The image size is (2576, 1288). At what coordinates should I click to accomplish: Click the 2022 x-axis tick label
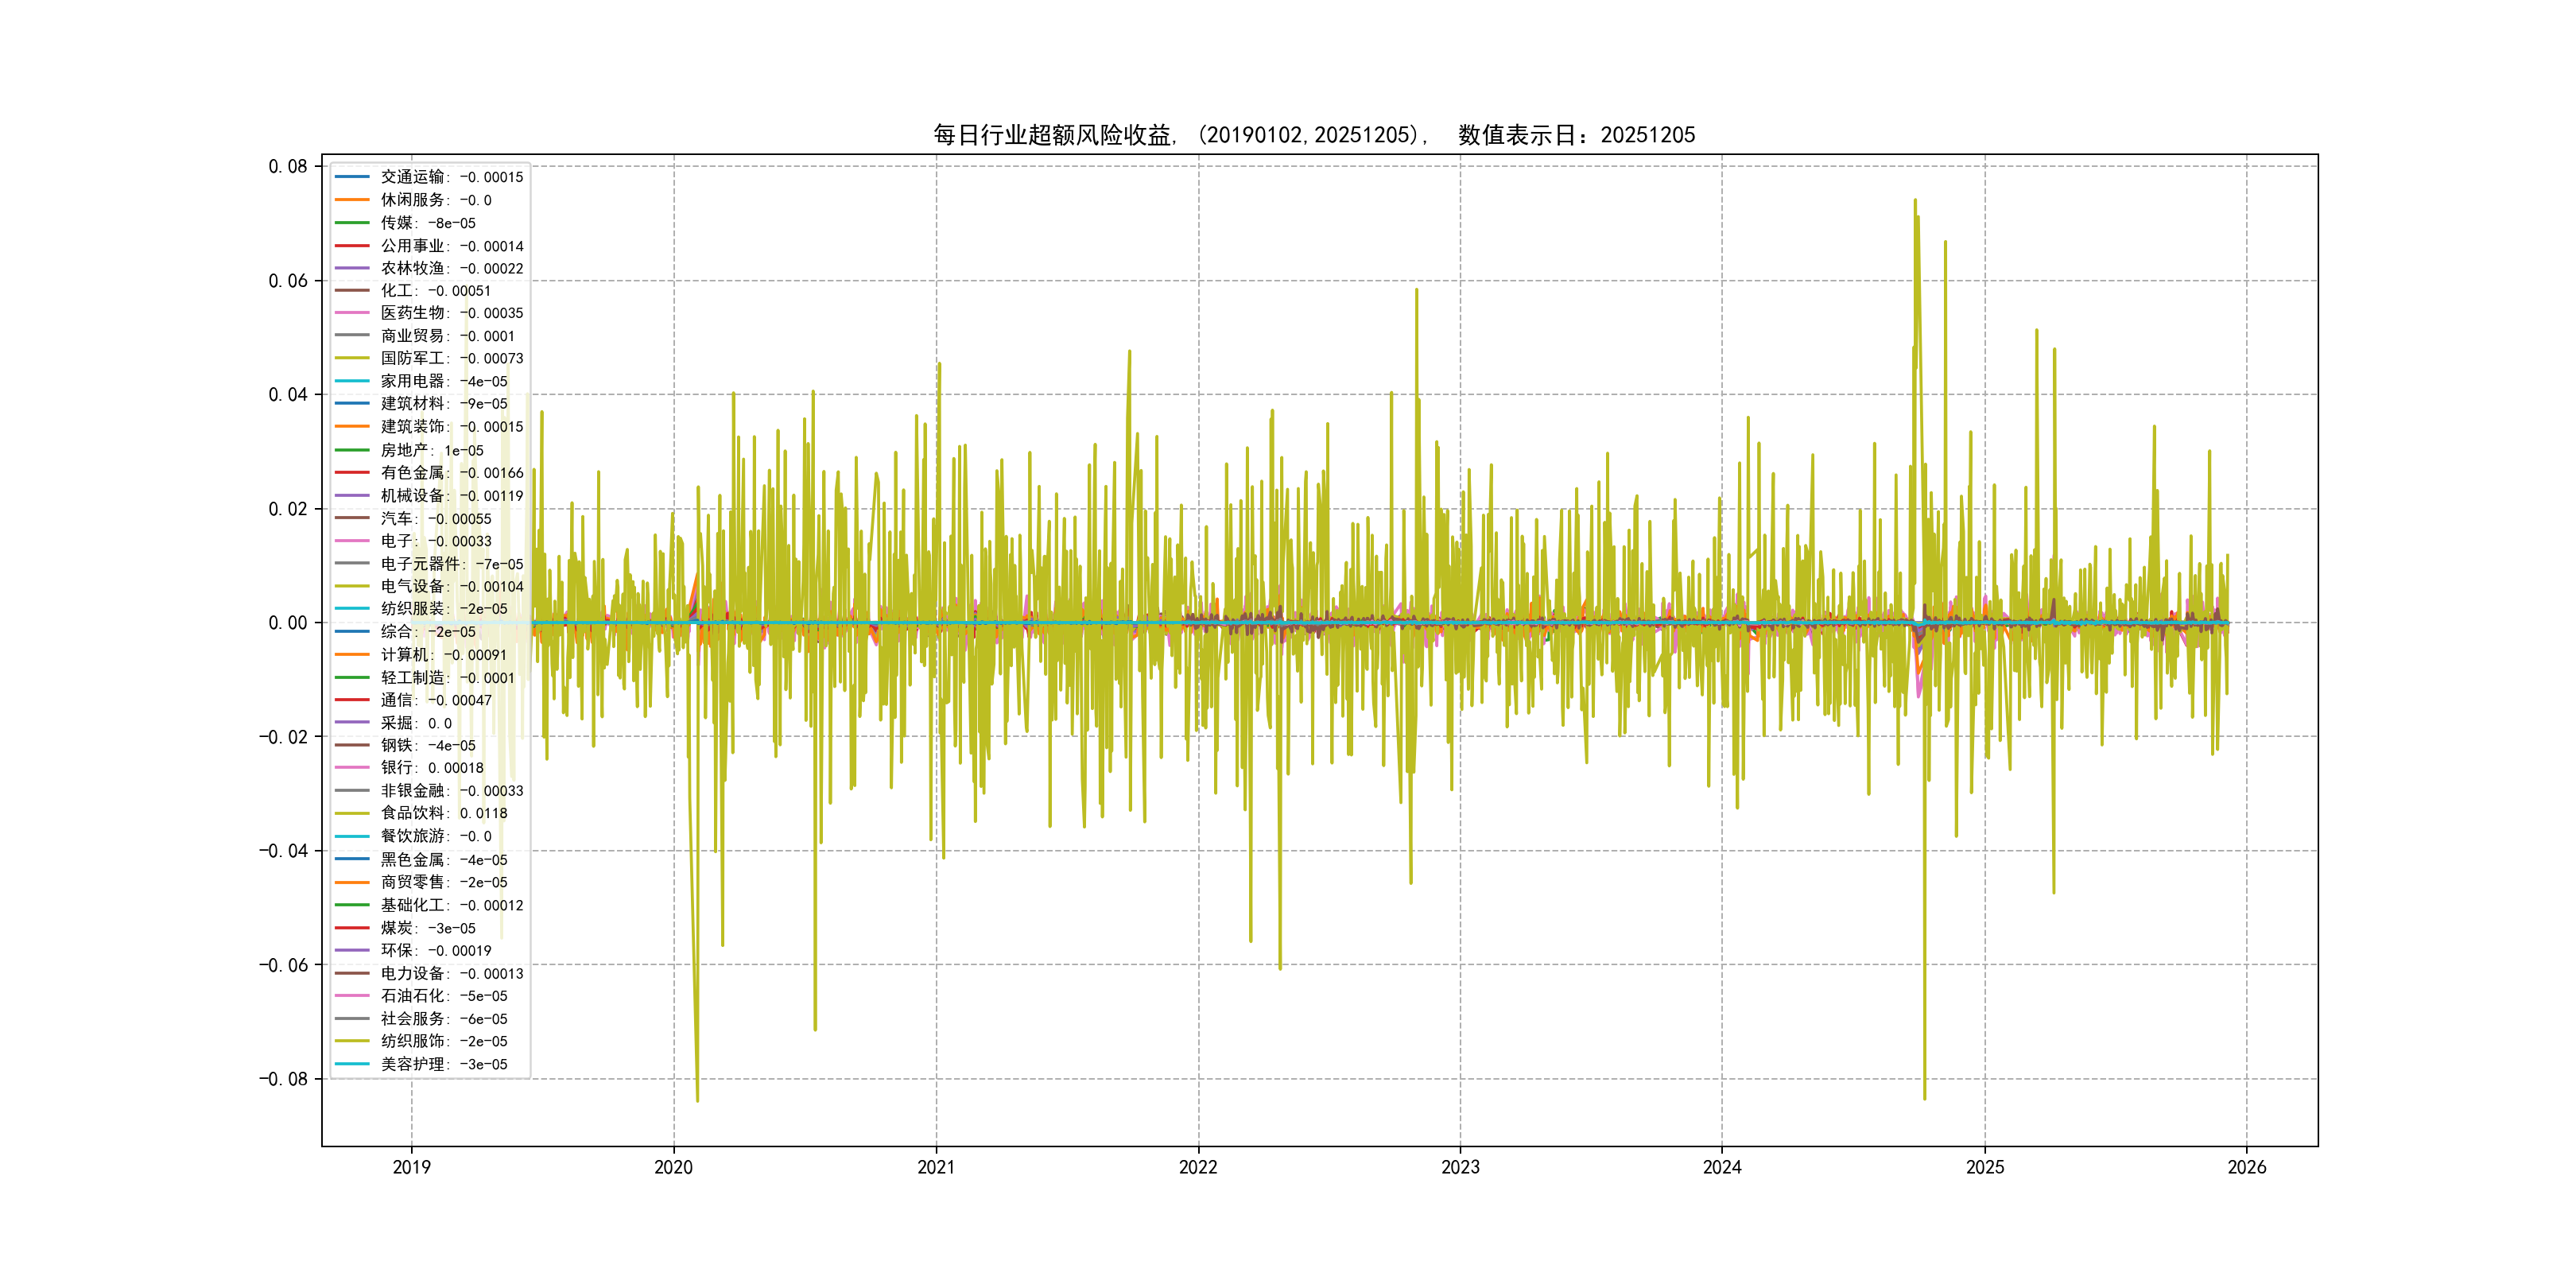(1198, 1167)
